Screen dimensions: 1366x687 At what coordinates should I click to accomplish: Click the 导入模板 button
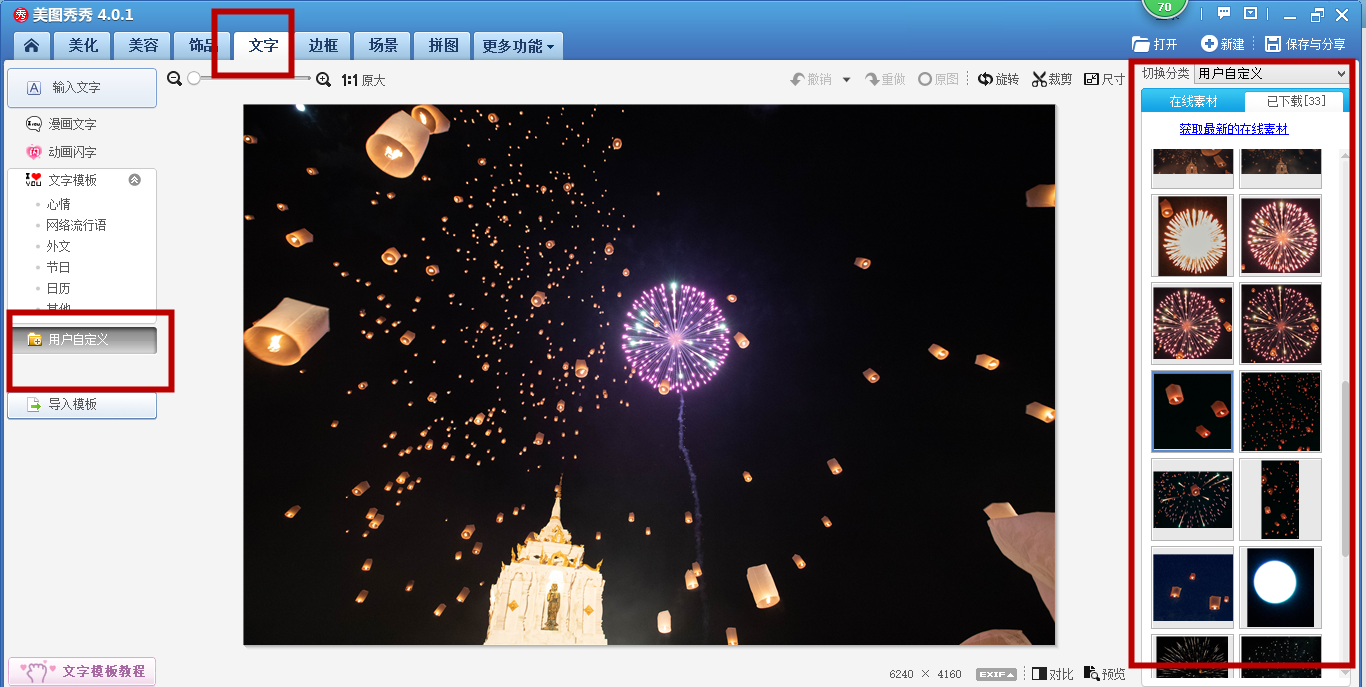[x=82, y=405]
